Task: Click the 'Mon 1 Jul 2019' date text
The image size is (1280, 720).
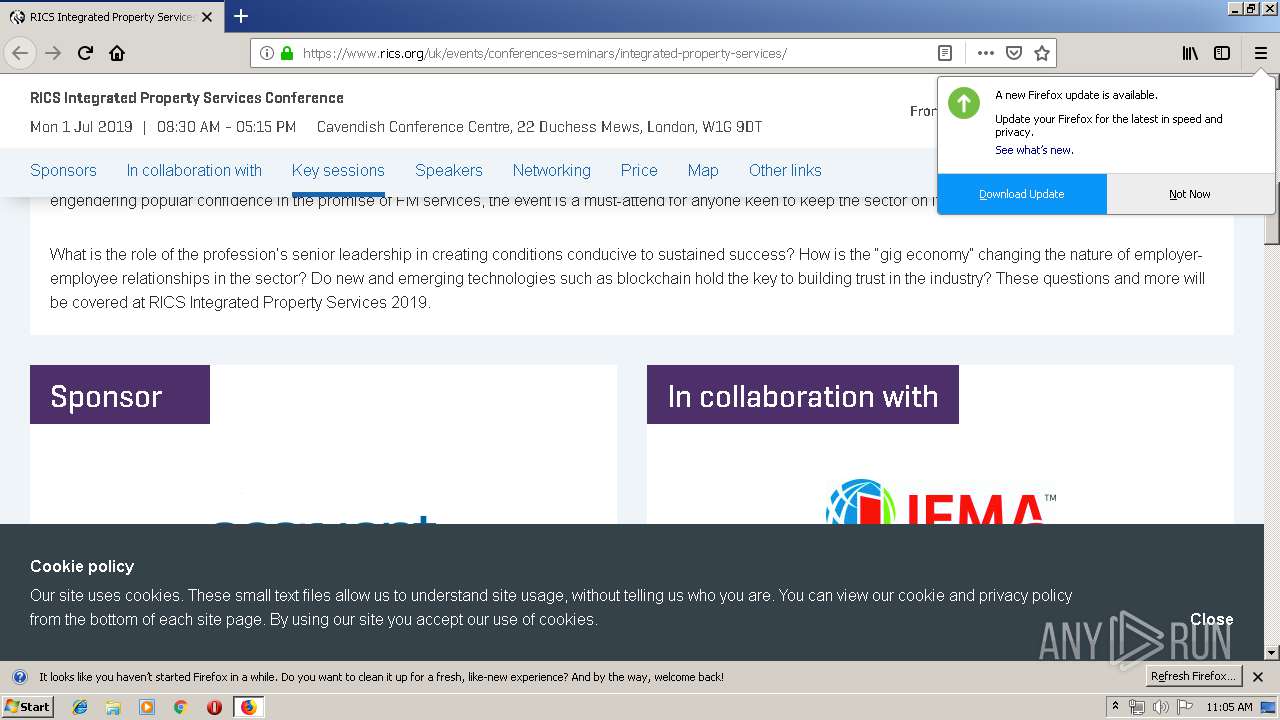Action: 81,127
